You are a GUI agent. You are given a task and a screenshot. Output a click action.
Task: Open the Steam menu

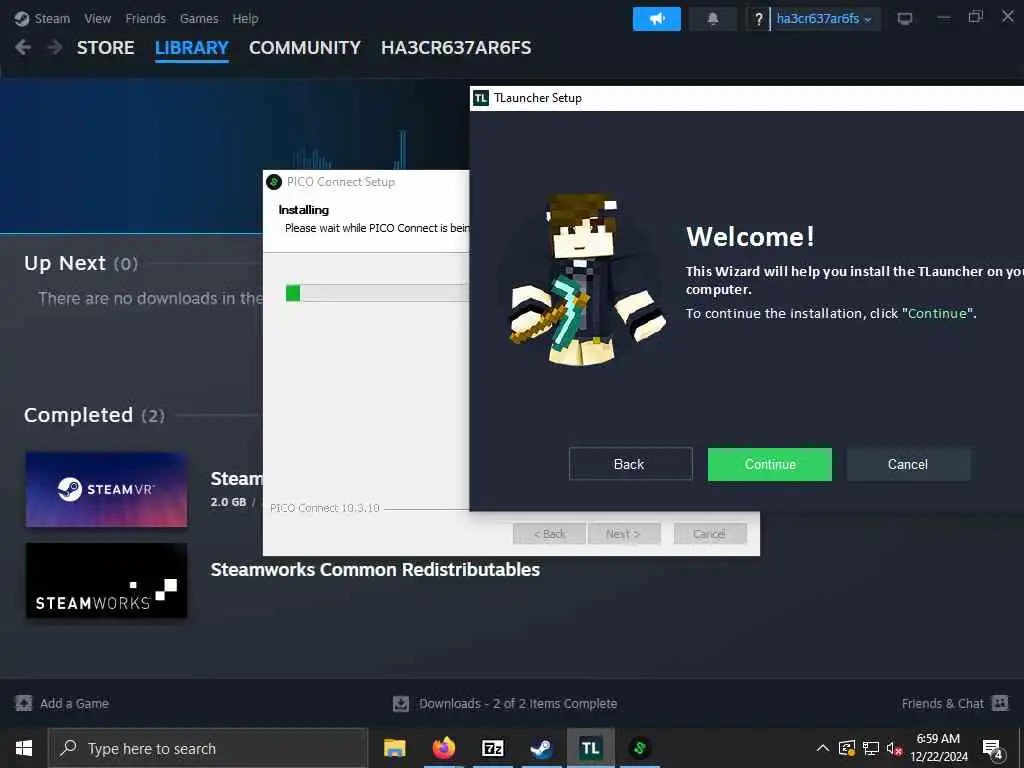(52, 18)
